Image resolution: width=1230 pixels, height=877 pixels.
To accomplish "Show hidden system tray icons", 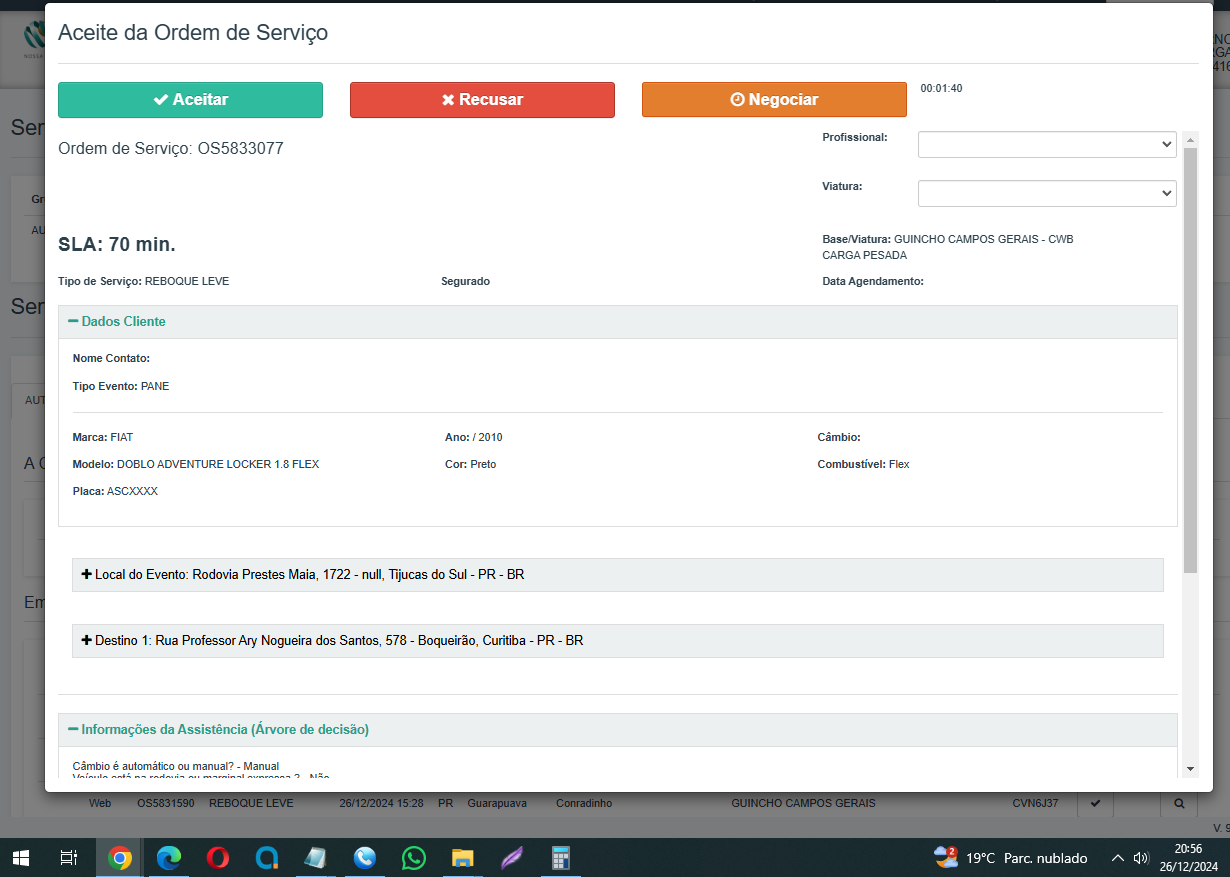I will click(x=1117, y=857).
